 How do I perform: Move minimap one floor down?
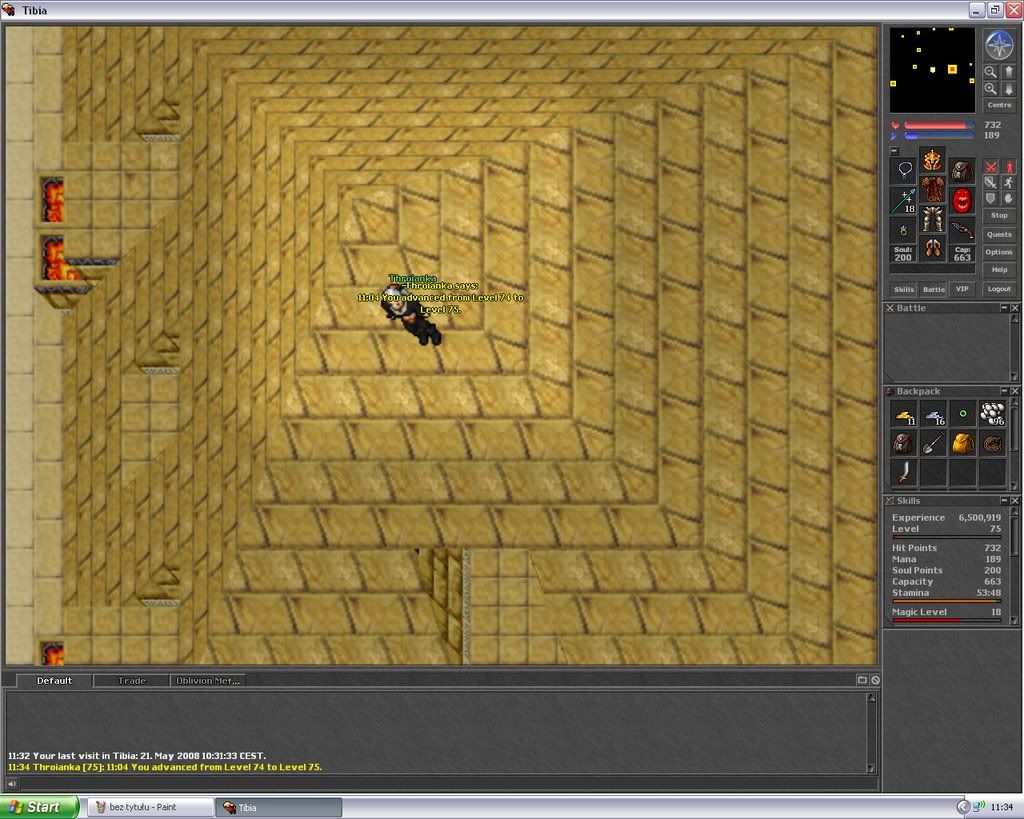1008,88
